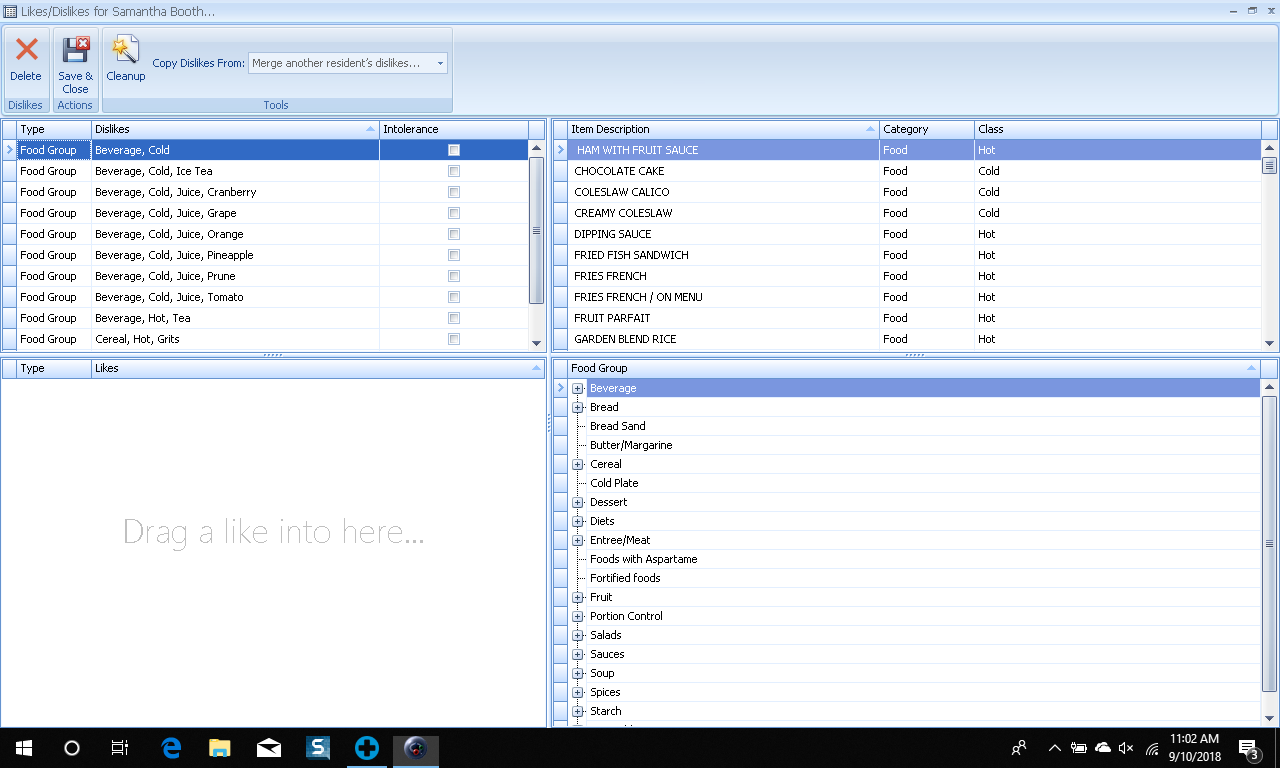1280x768 pixels.
Task: Click the window's grid title icon
Action: pos(10,11)
